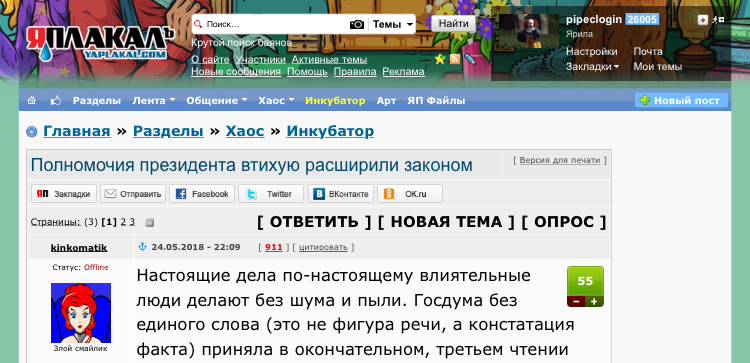Open the Помощь link
Screen dimensions: 750x363
coord(307,72)
